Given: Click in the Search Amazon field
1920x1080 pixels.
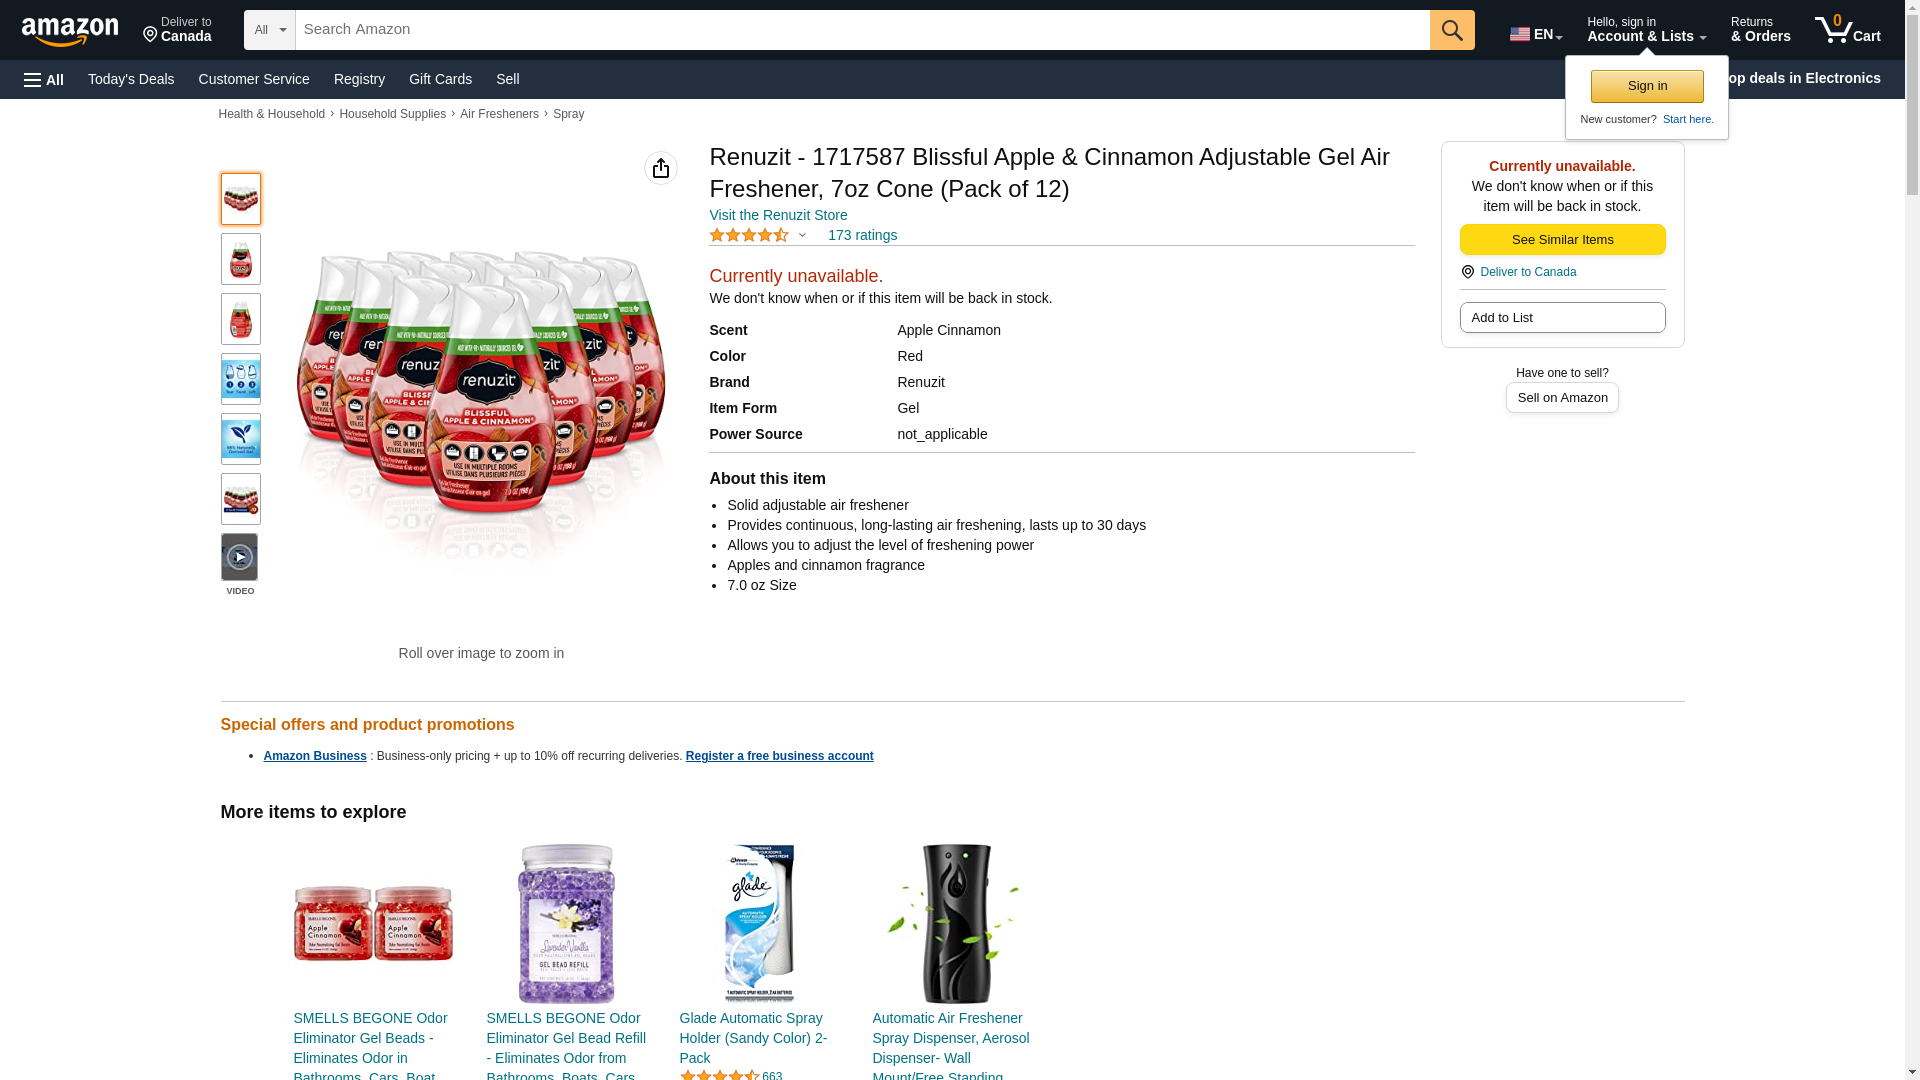Looking at the screenshot, I should 862,30.
